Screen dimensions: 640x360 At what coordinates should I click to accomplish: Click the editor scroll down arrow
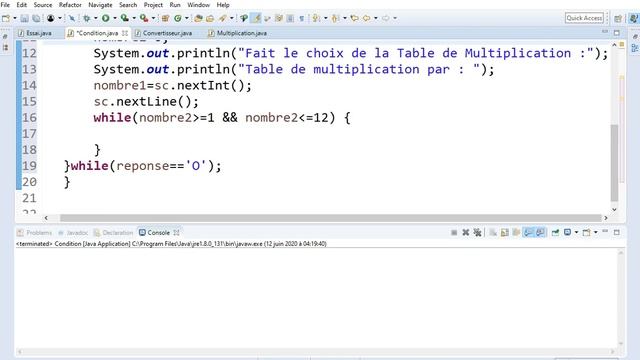click(x=614, y=209)
